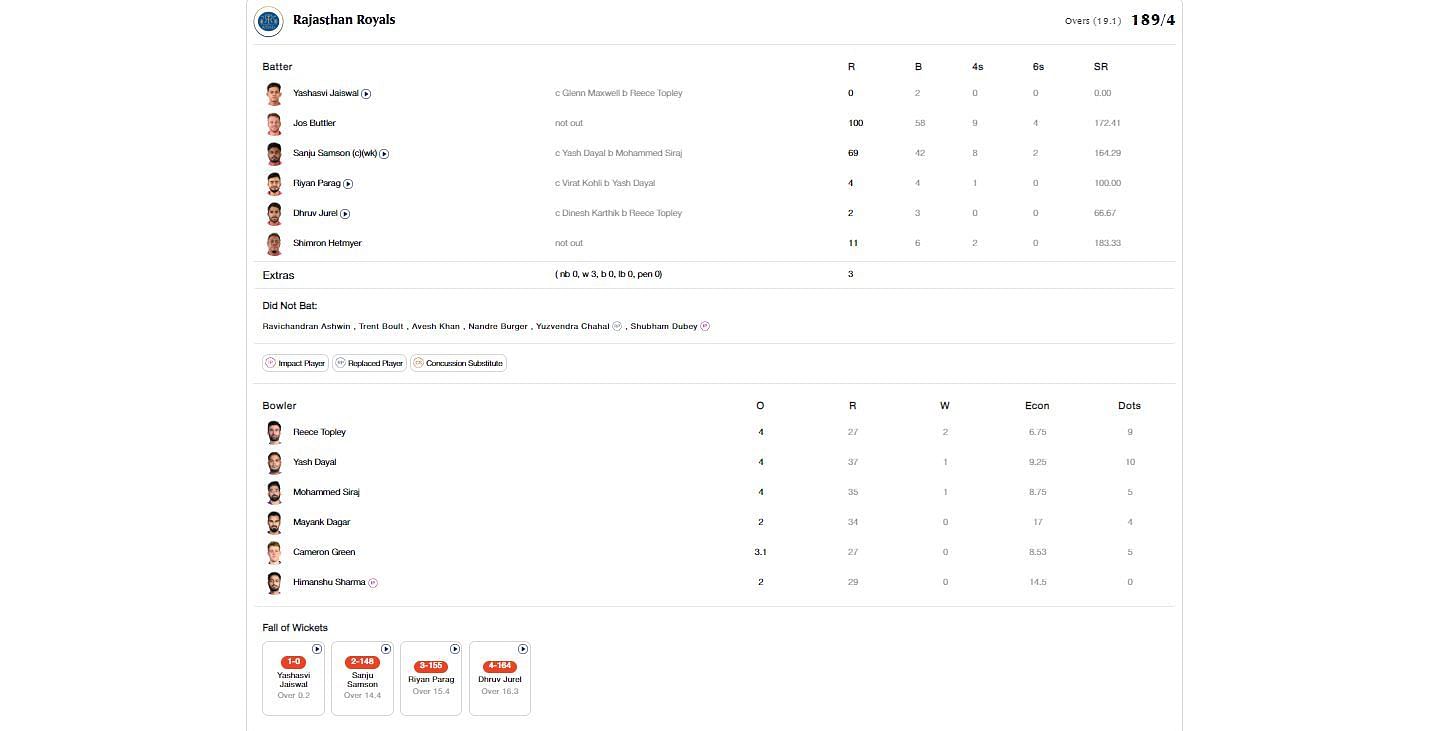Play video on 3-155 Riyan Parag card
Viewport: 1447px width, 731px height.
coord(455,649)
